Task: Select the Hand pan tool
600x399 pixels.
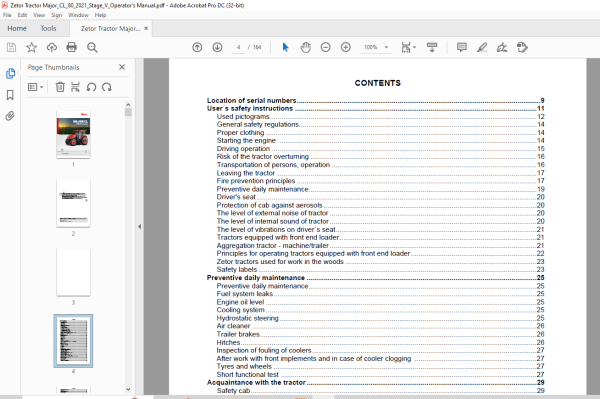Action: point(305,47)
